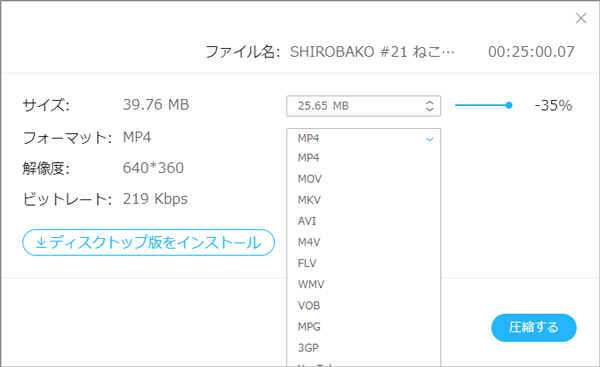
Task: Click the resolution value 640*360
Action: [x=153, y=168]
